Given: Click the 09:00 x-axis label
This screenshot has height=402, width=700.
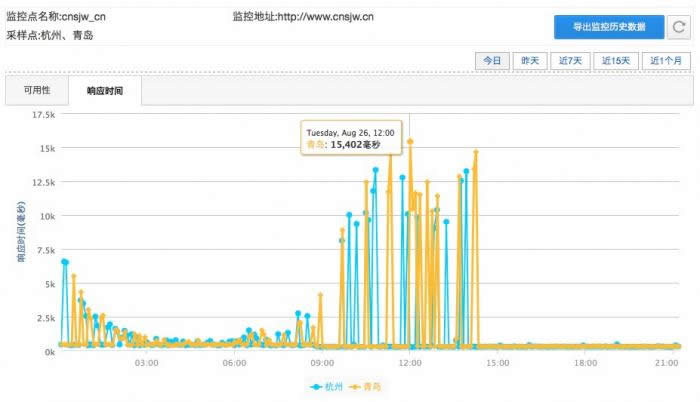Looking at the screenshot, I should [x=322, y=363].
